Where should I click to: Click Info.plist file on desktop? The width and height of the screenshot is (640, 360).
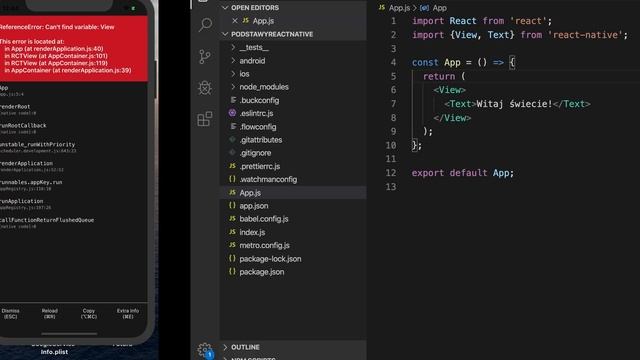[x=54, y=352]
